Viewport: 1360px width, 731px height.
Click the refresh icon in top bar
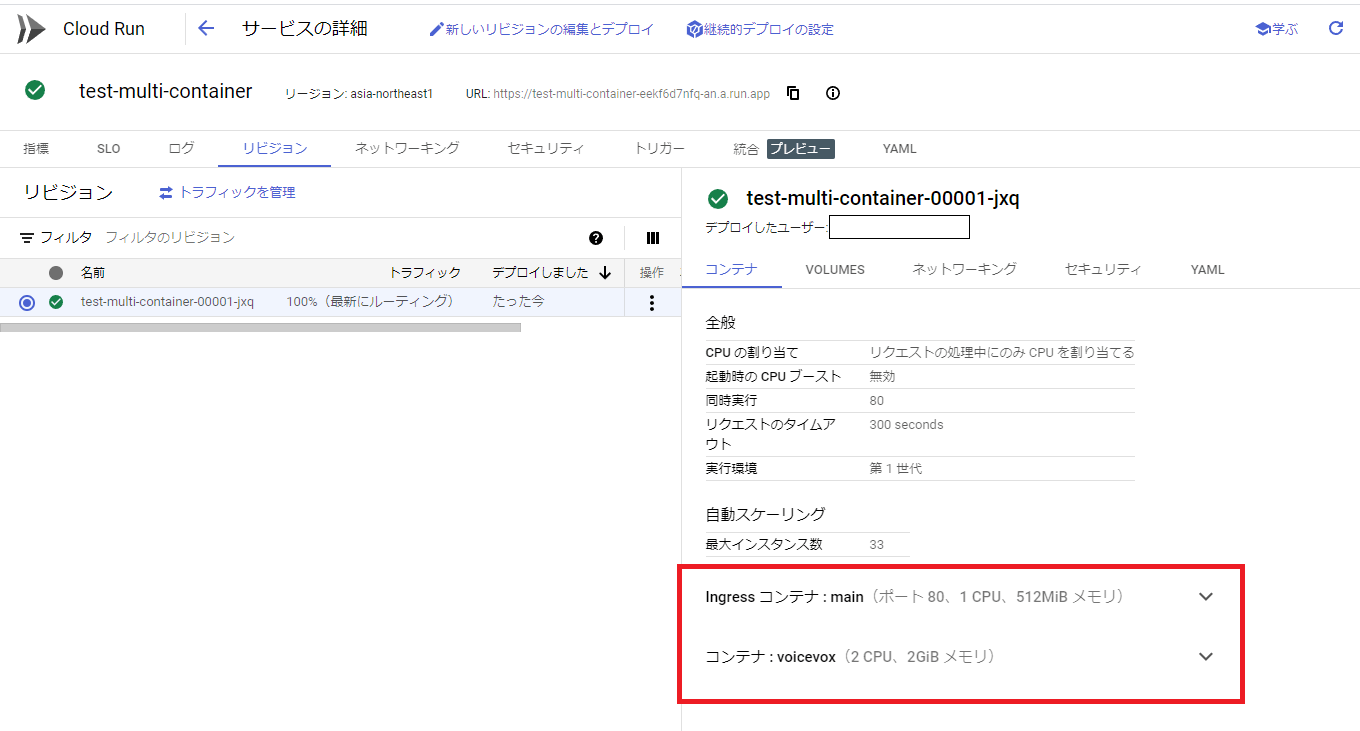1336,29
